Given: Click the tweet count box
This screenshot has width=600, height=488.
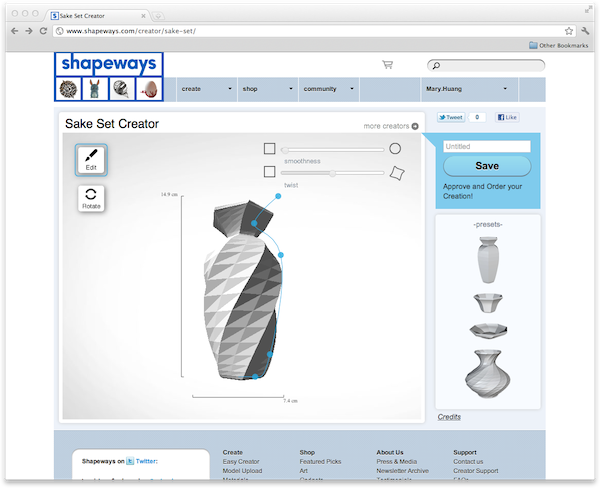Looking at the screenshot, I should 477,118.
